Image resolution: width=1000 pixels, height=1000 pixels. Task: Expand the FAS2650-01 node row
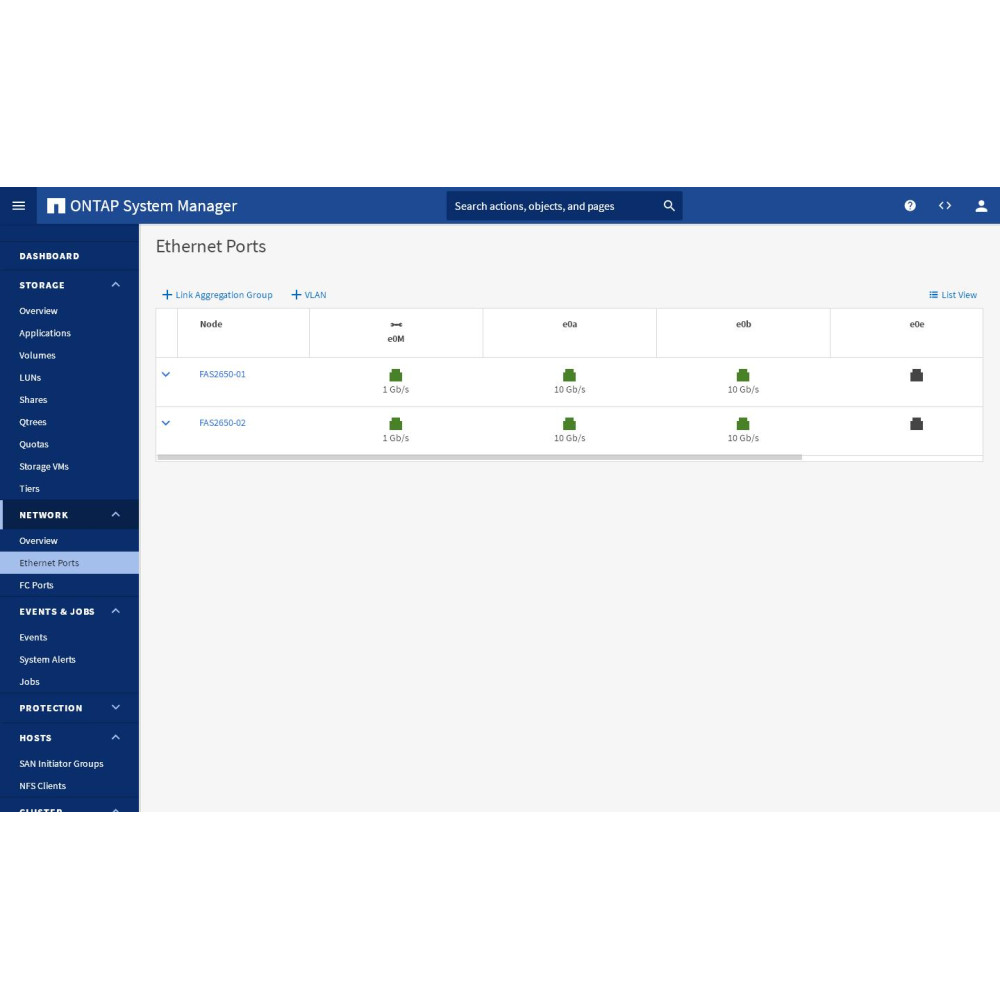click(x=166, y=374)
